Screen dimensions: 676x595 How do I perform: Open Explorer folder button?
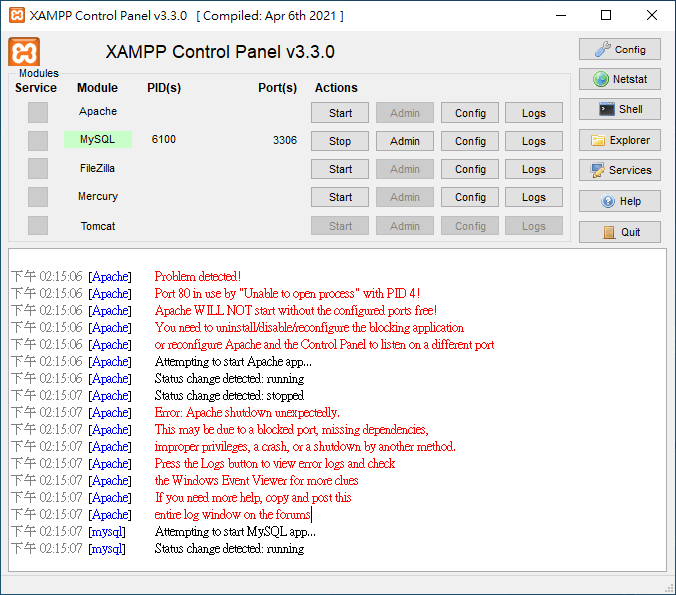click(620, 140)
